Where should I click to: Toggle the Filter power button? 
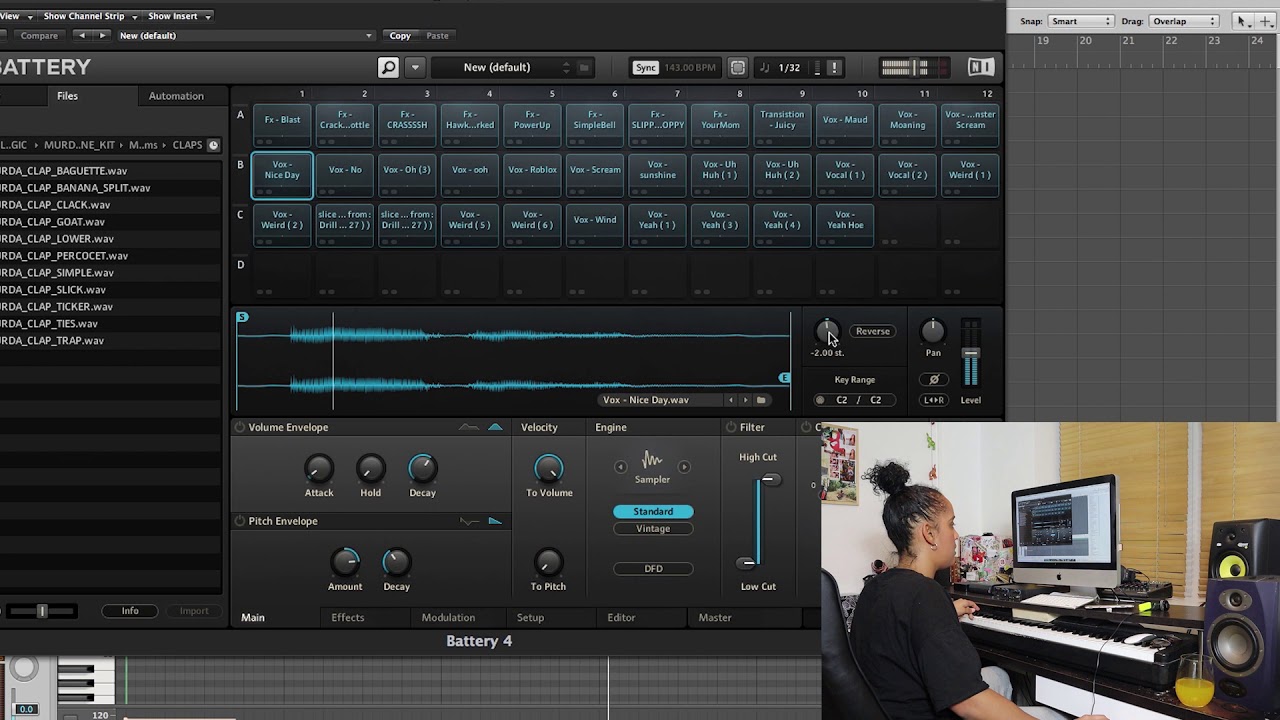tap(731, 427)
